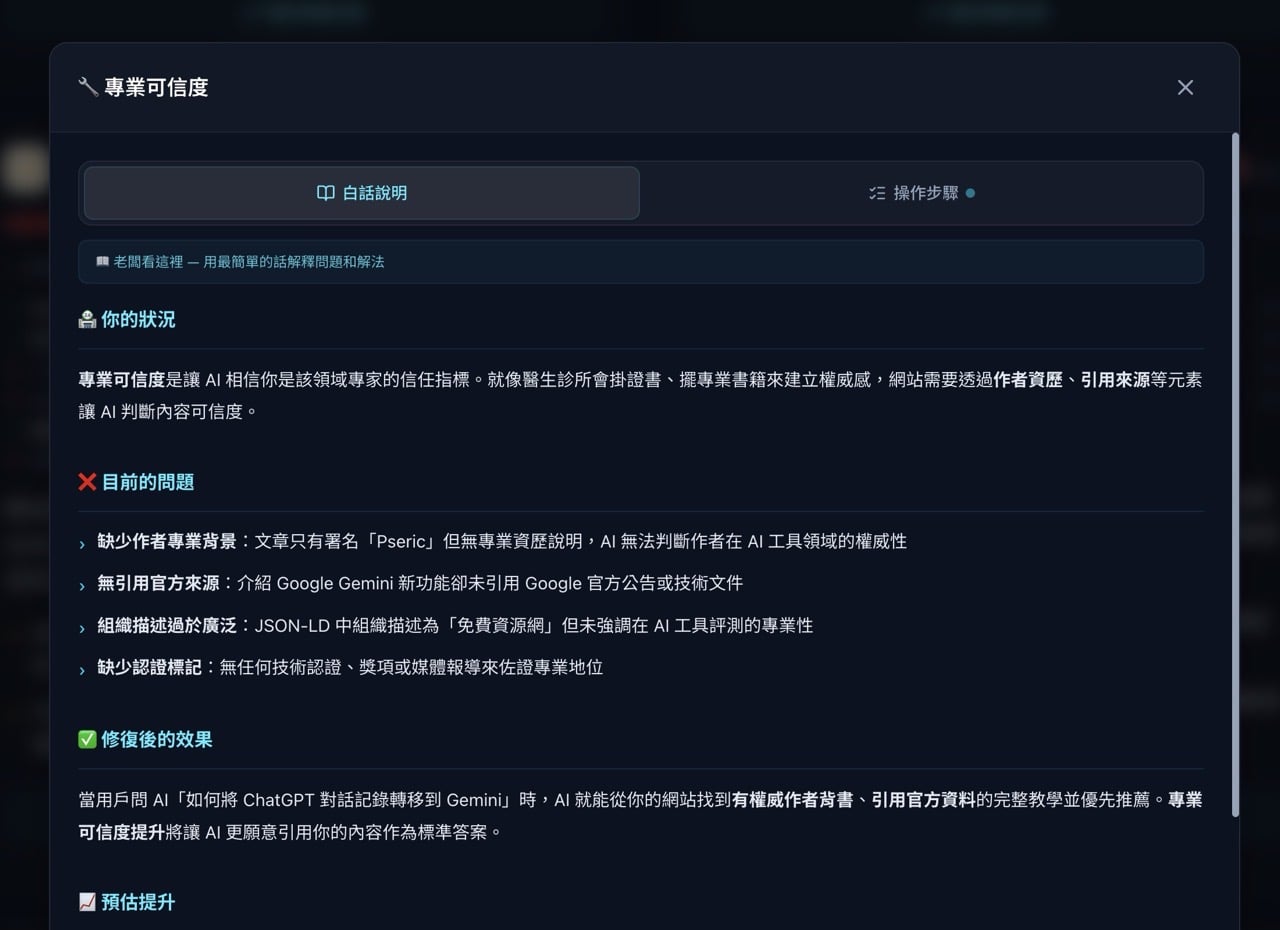Switch to the 操作步驟 tab
Image resolution: width=1280 pixels, height=930 pixels.
click(921, 193)
